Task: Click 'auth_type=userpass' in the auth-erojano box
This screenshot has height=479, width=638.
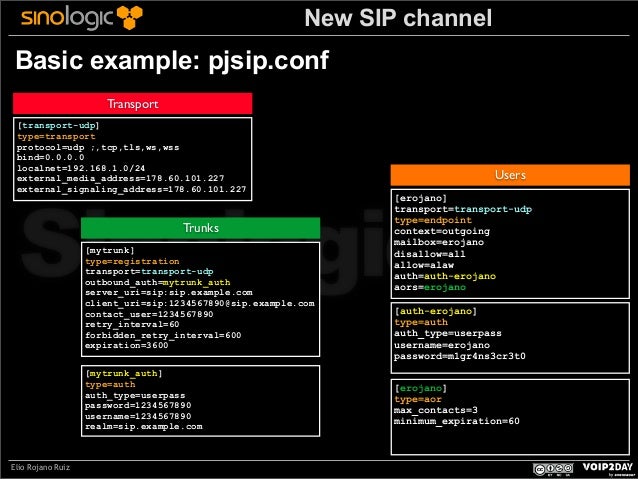Action: point(448,333)
